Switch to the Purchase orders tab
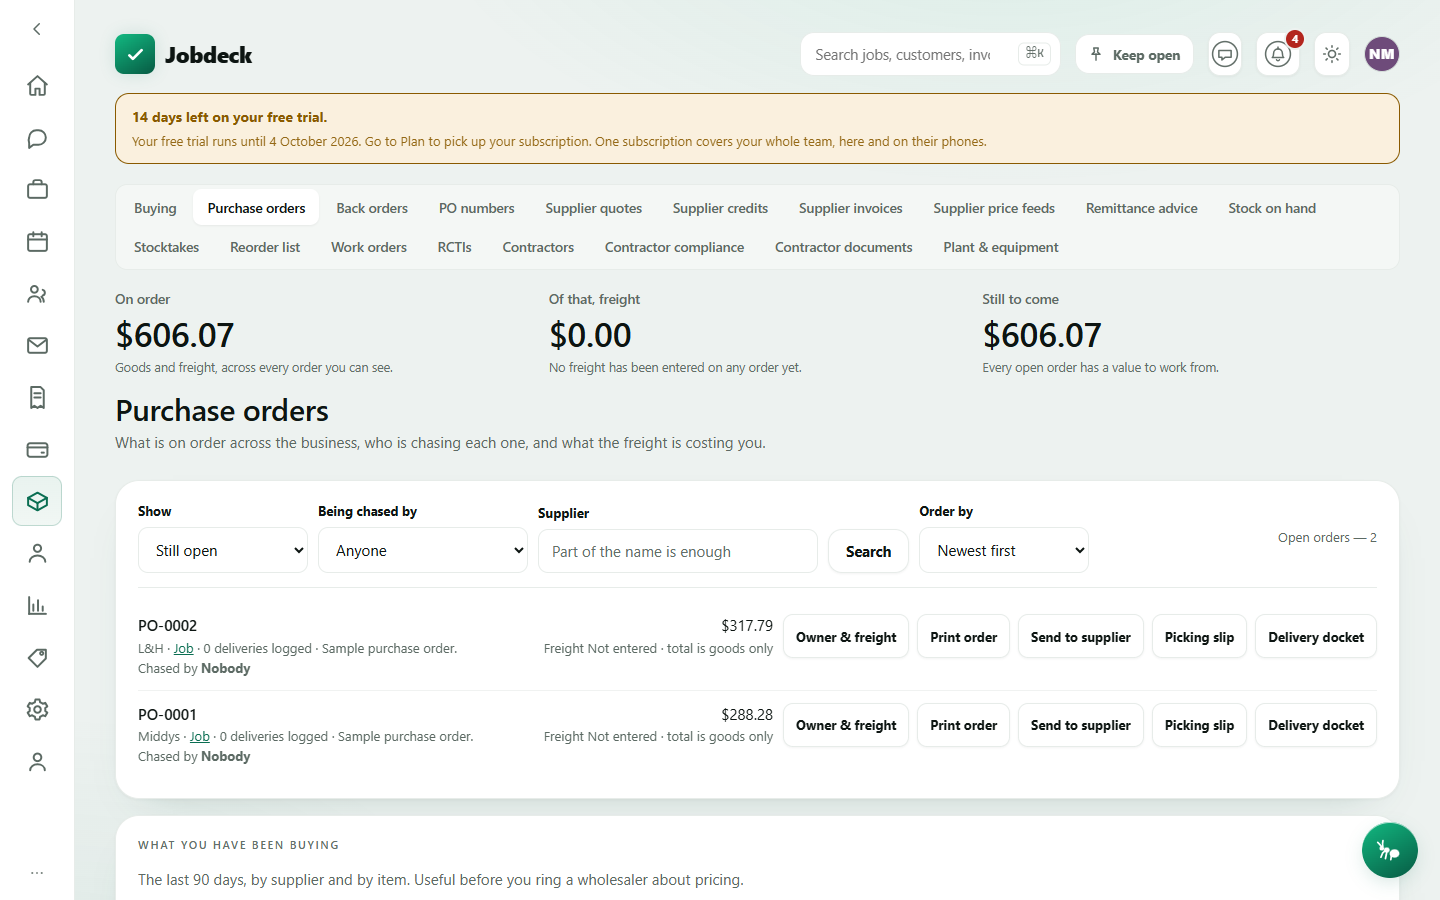 (x=256, y=208)
